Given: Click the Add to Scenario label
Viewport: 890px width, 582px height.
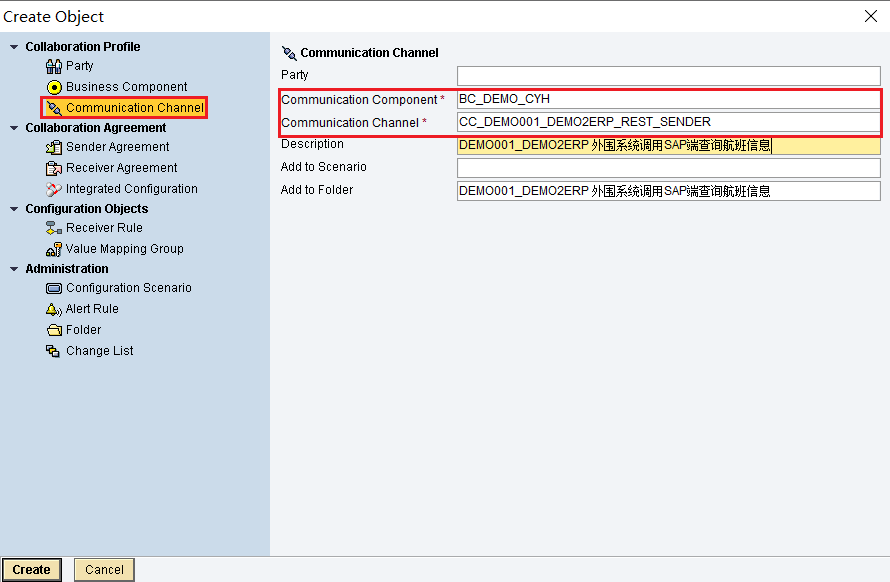Looking at the screenshot, I should [324, 167].
